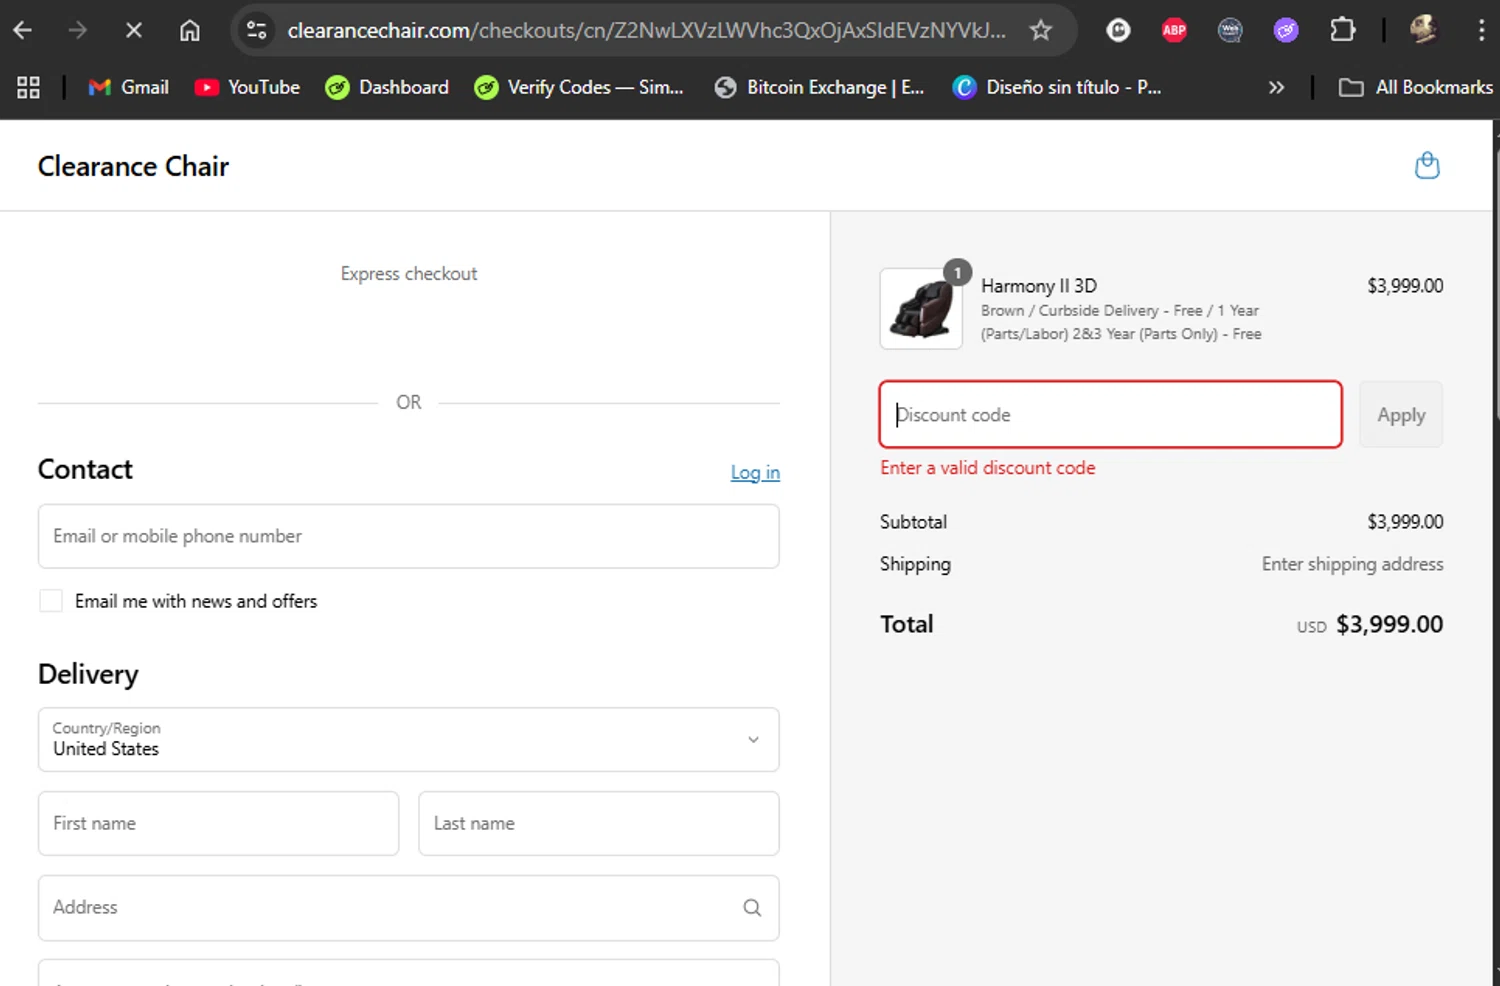Click the Log in link
Screen dimensions: 1500x986
click(755, 472)
